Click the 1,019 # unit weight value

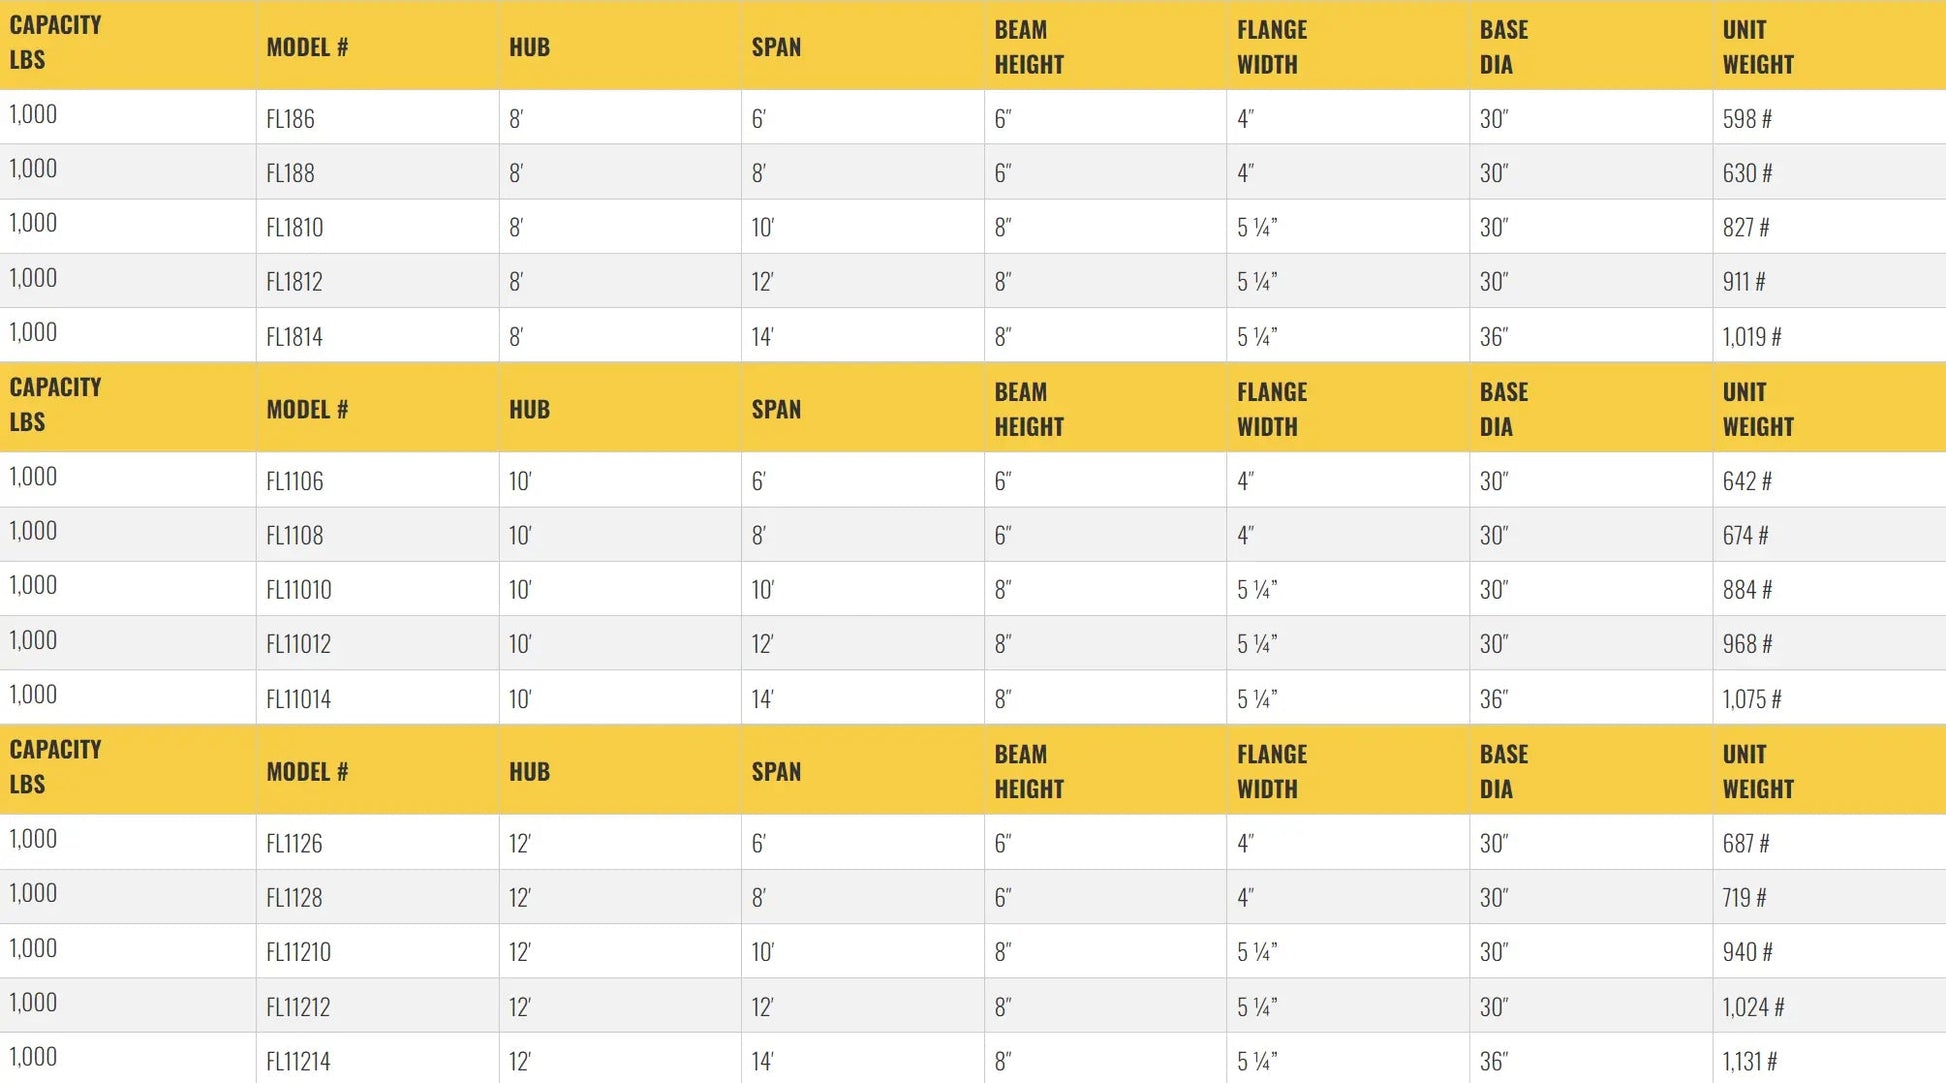click(1751, 337)
